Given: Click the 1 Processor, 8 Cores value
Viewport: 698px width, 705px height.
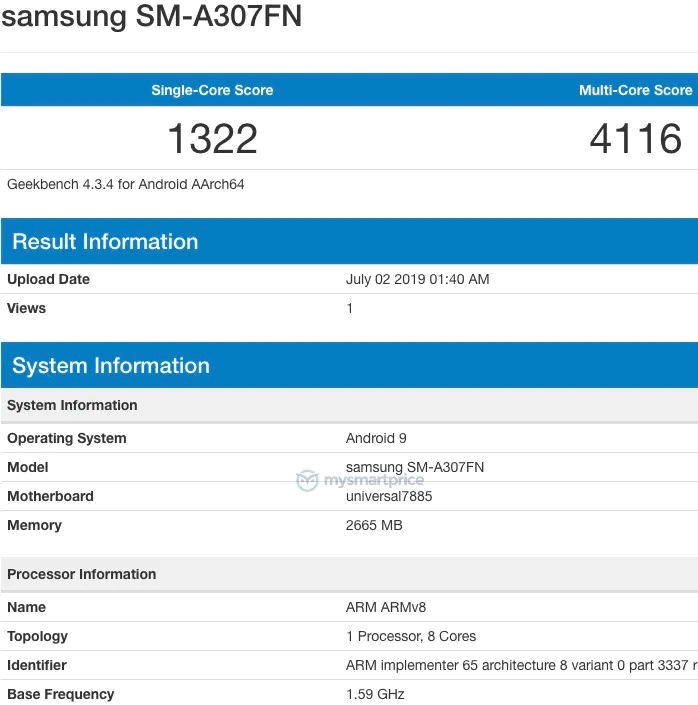Looking at the screenshot, I should pos(411,636).
